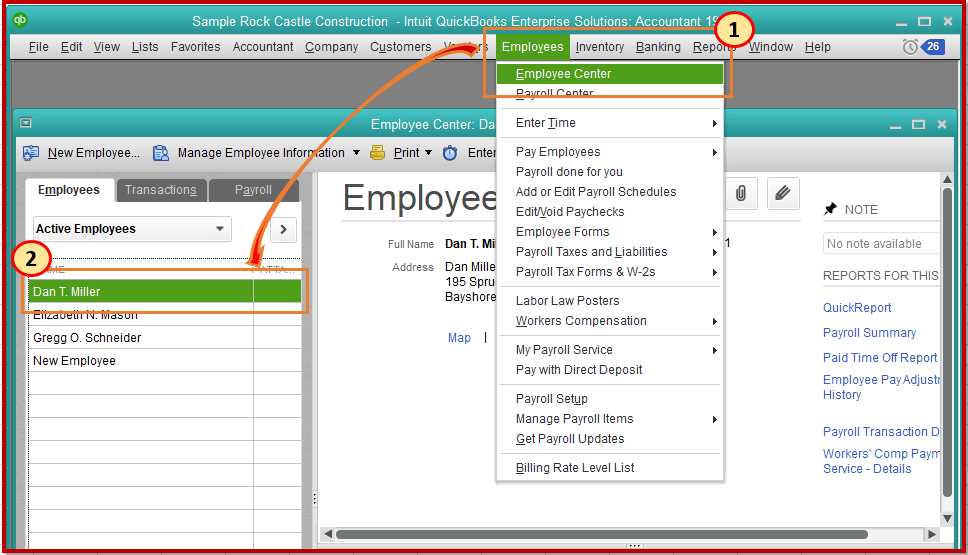Image resolution: width=968 pixels, height=555 pixels.
Task: Open Manage Employee Information dropdown arrow
Action: coord(356,152)
